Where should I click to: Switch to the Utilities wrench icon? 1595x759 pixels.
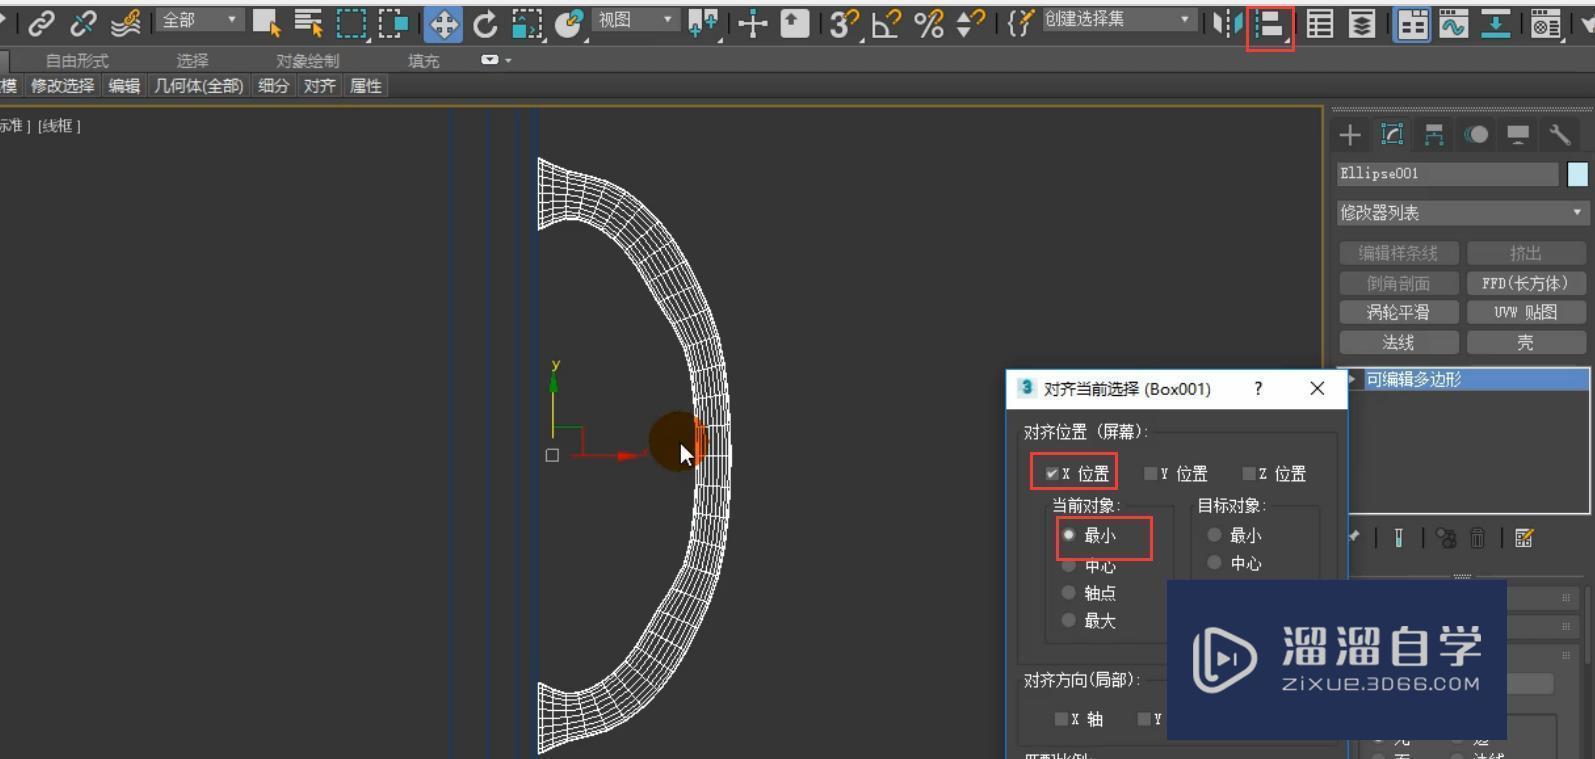[1560, 134]
